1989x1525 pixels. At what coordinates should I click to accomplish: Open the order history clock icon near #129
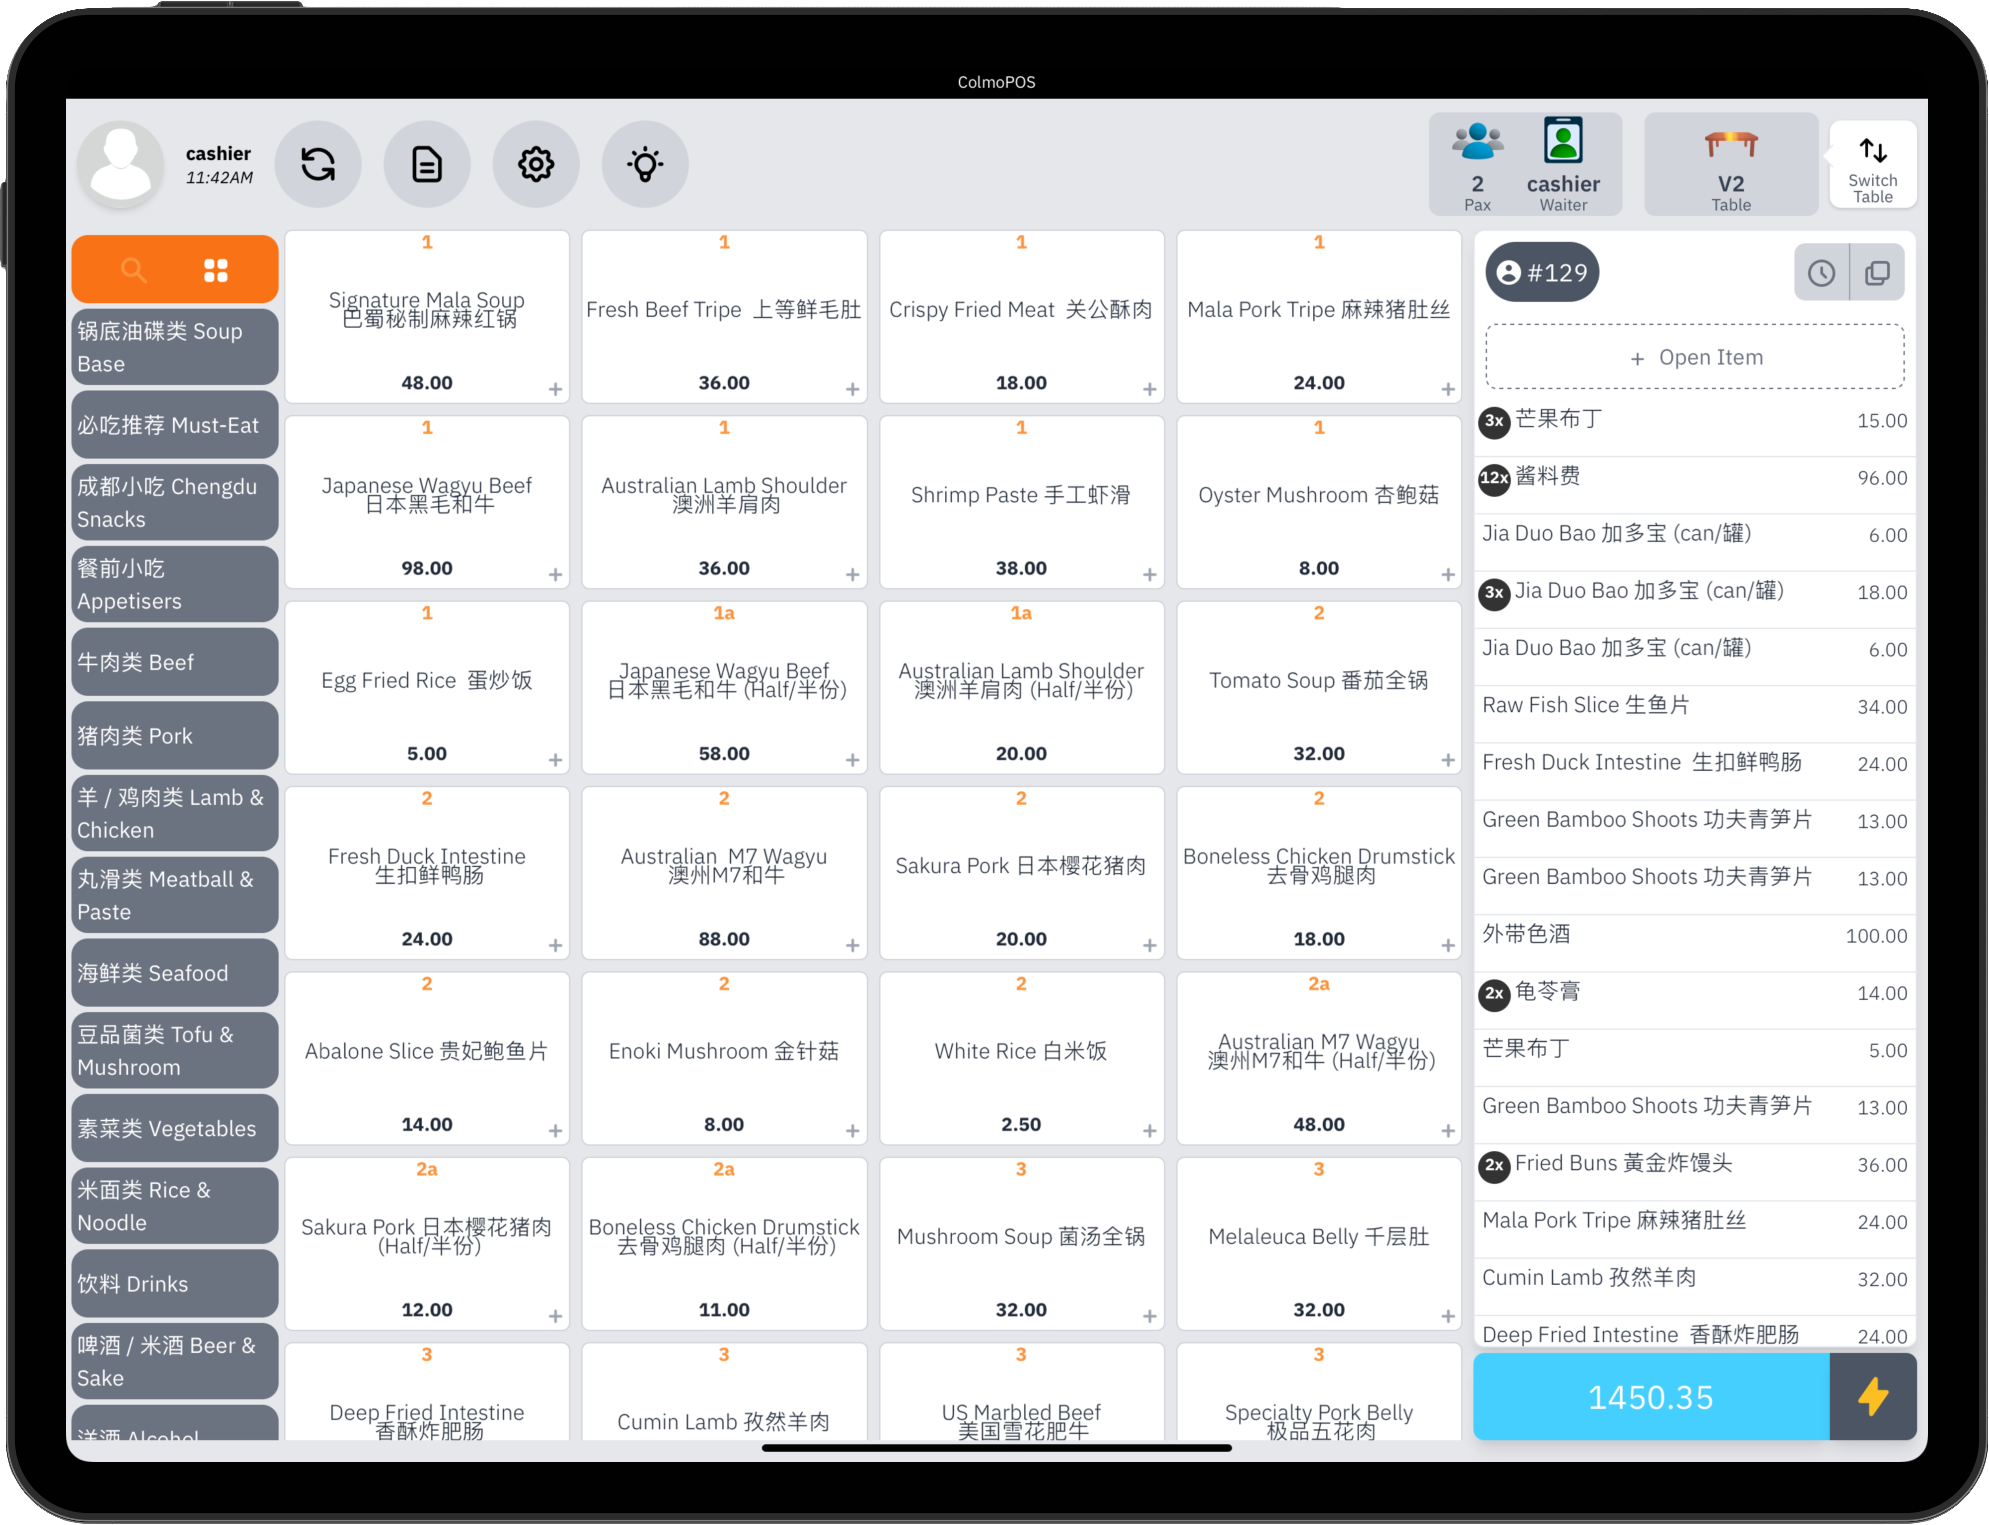1822,271
